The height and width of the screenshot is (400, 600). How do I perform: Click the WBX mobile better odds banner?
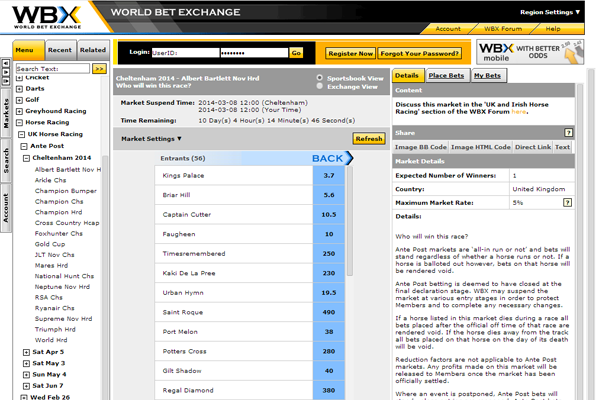(x=530, y=52)
